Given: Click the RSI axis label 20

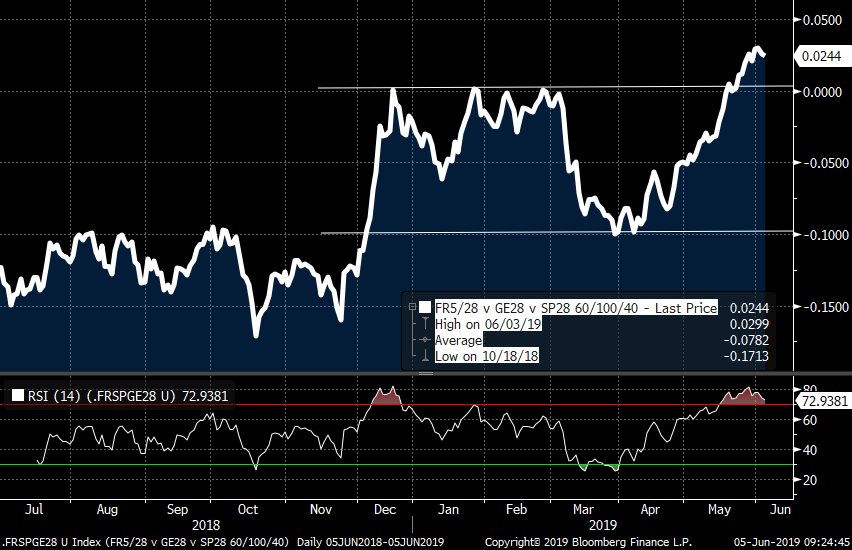Looking at the screenshot, I should point(809,480).
